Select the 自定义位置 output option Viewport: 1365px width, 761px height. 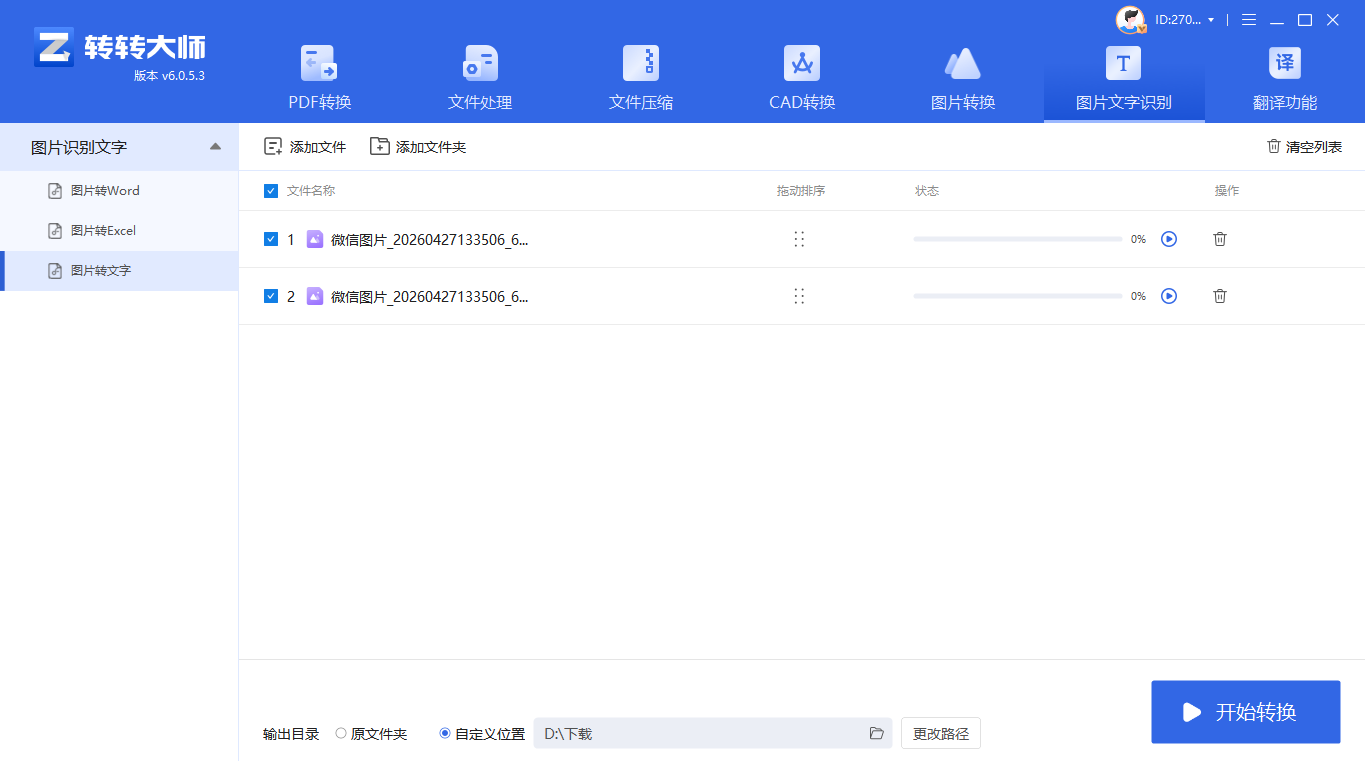pyautogui.click(x=445, y=733)
